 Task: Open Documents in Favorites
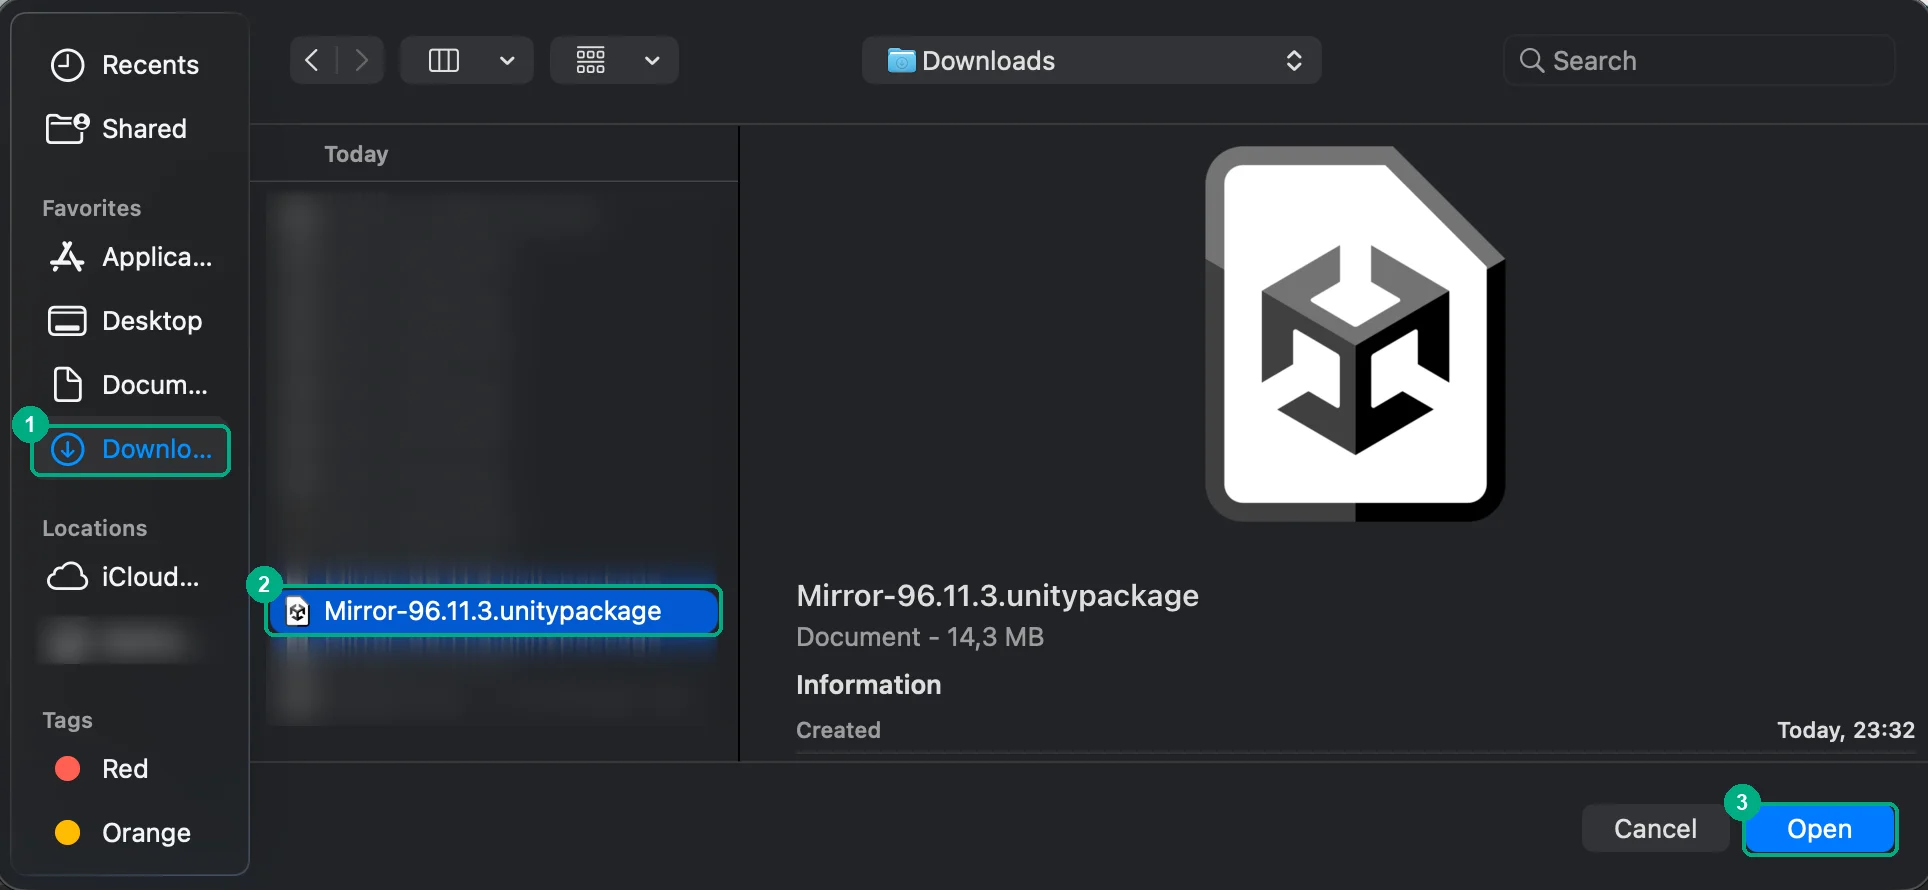click(128, 385)
